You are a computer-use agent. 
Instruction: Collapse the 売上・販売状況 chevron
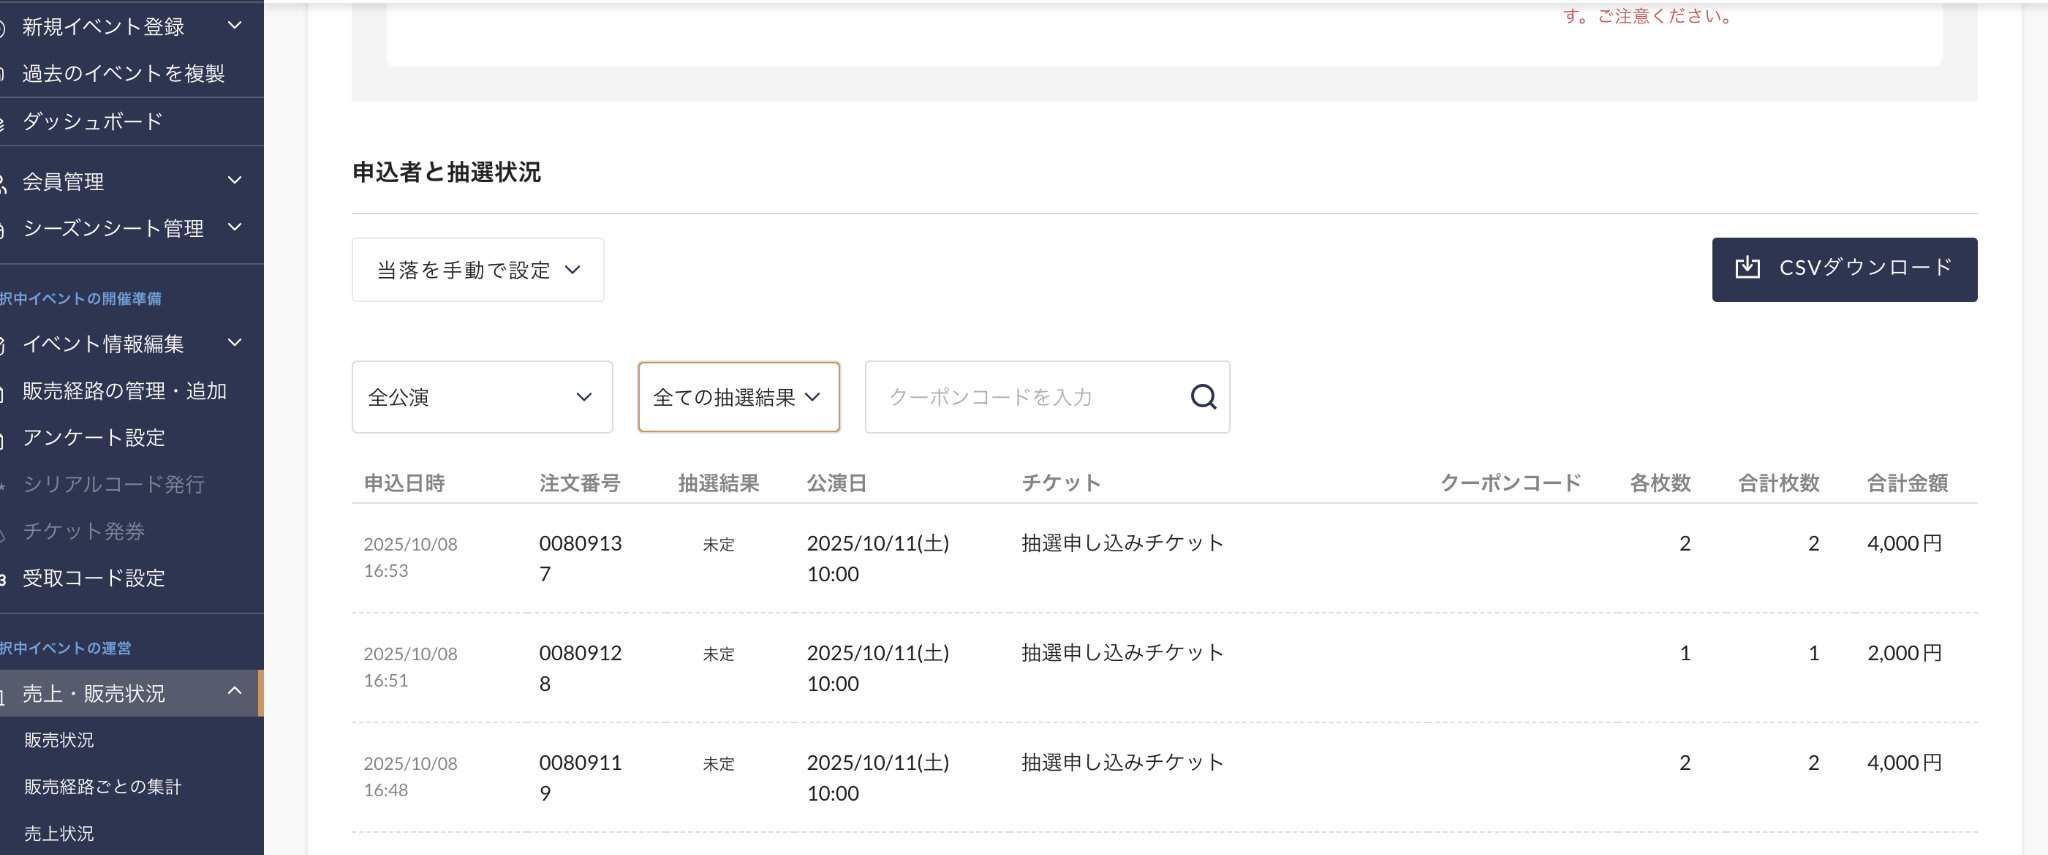click(235, 691)
